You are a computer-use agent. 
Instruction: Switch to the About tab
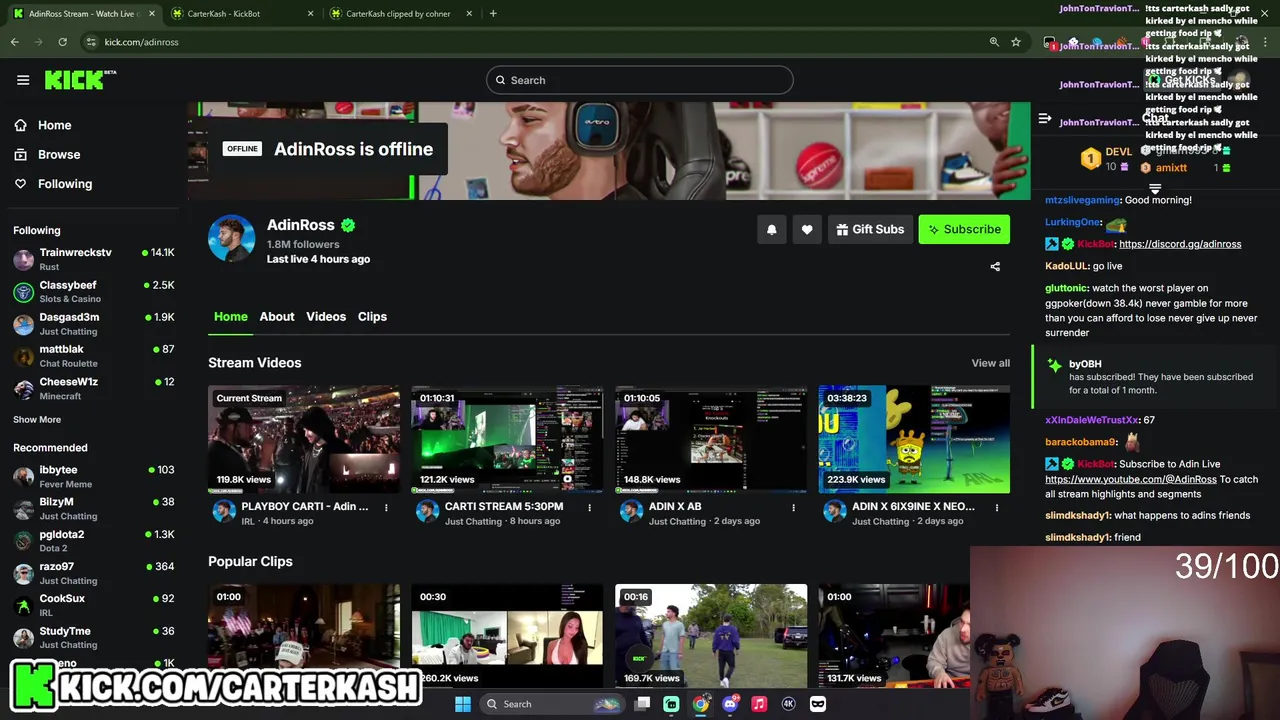[x=277, y=316]
